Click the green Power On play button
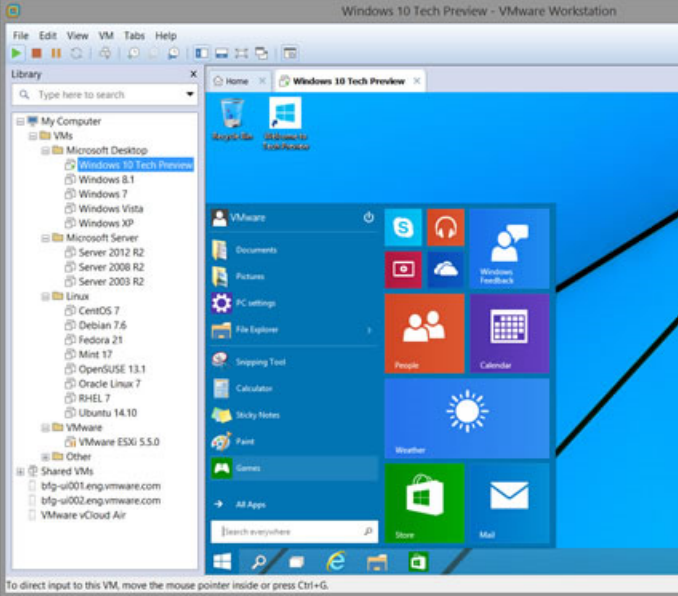 click(x=16, y=53)
